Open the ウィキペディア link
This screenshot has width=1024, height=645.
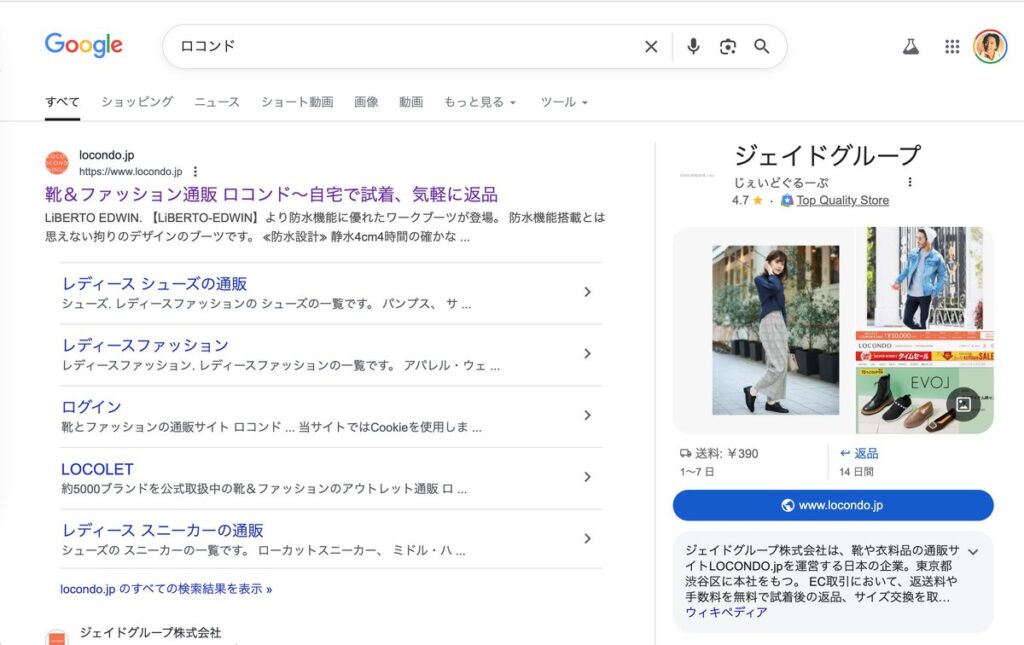[726, 612]
